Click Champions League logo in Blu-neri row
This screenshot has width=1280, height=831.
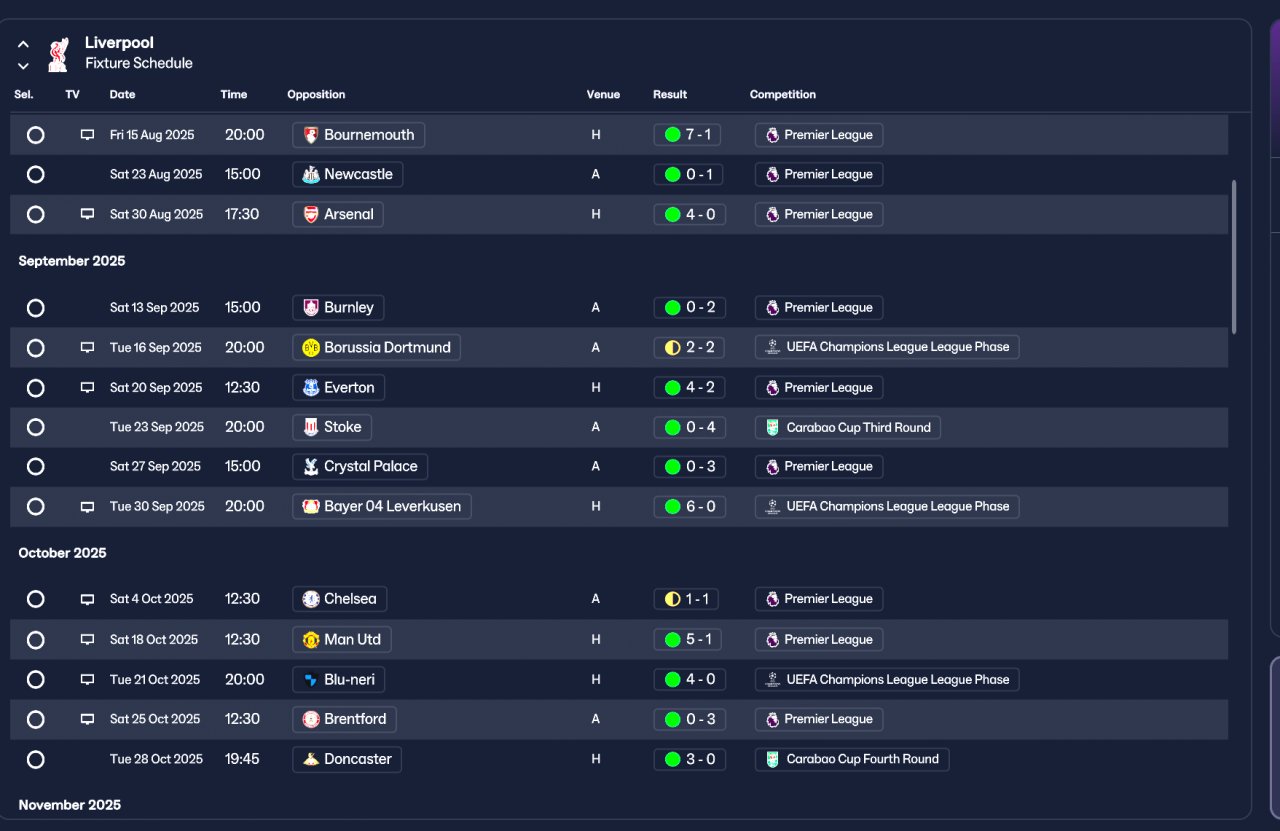[x=772, y=680]
